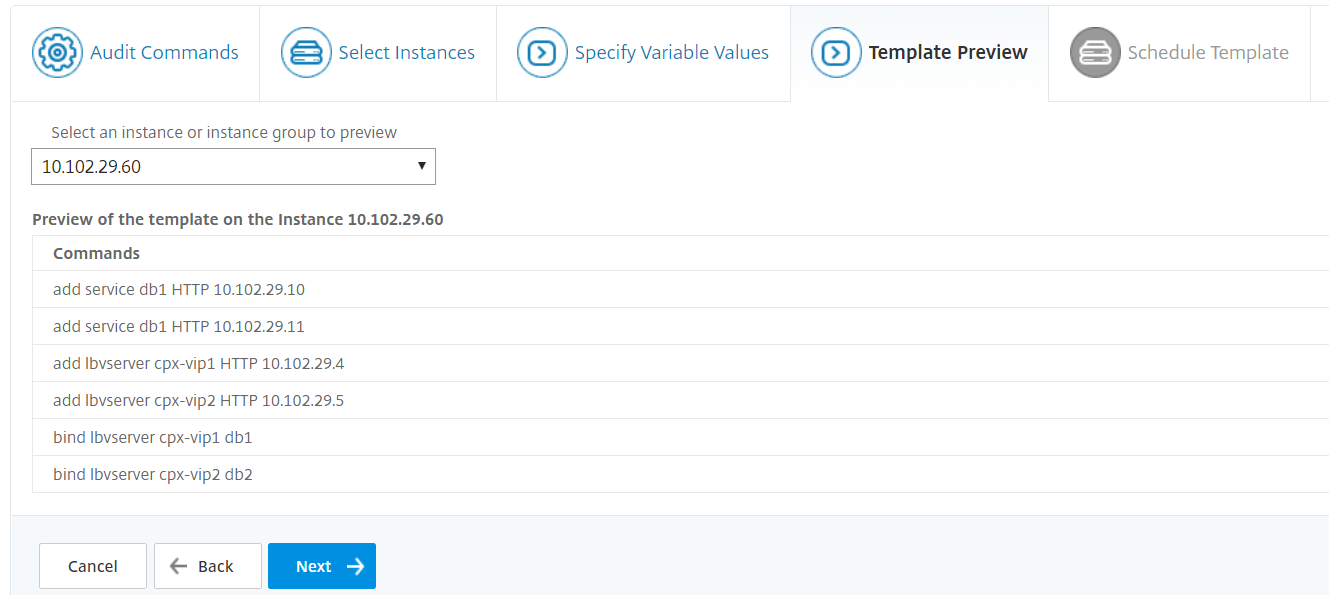Select command 'add service db1 HTTP 10.102.29.10'
The image size is (1329, 595).
click(680, 290)
